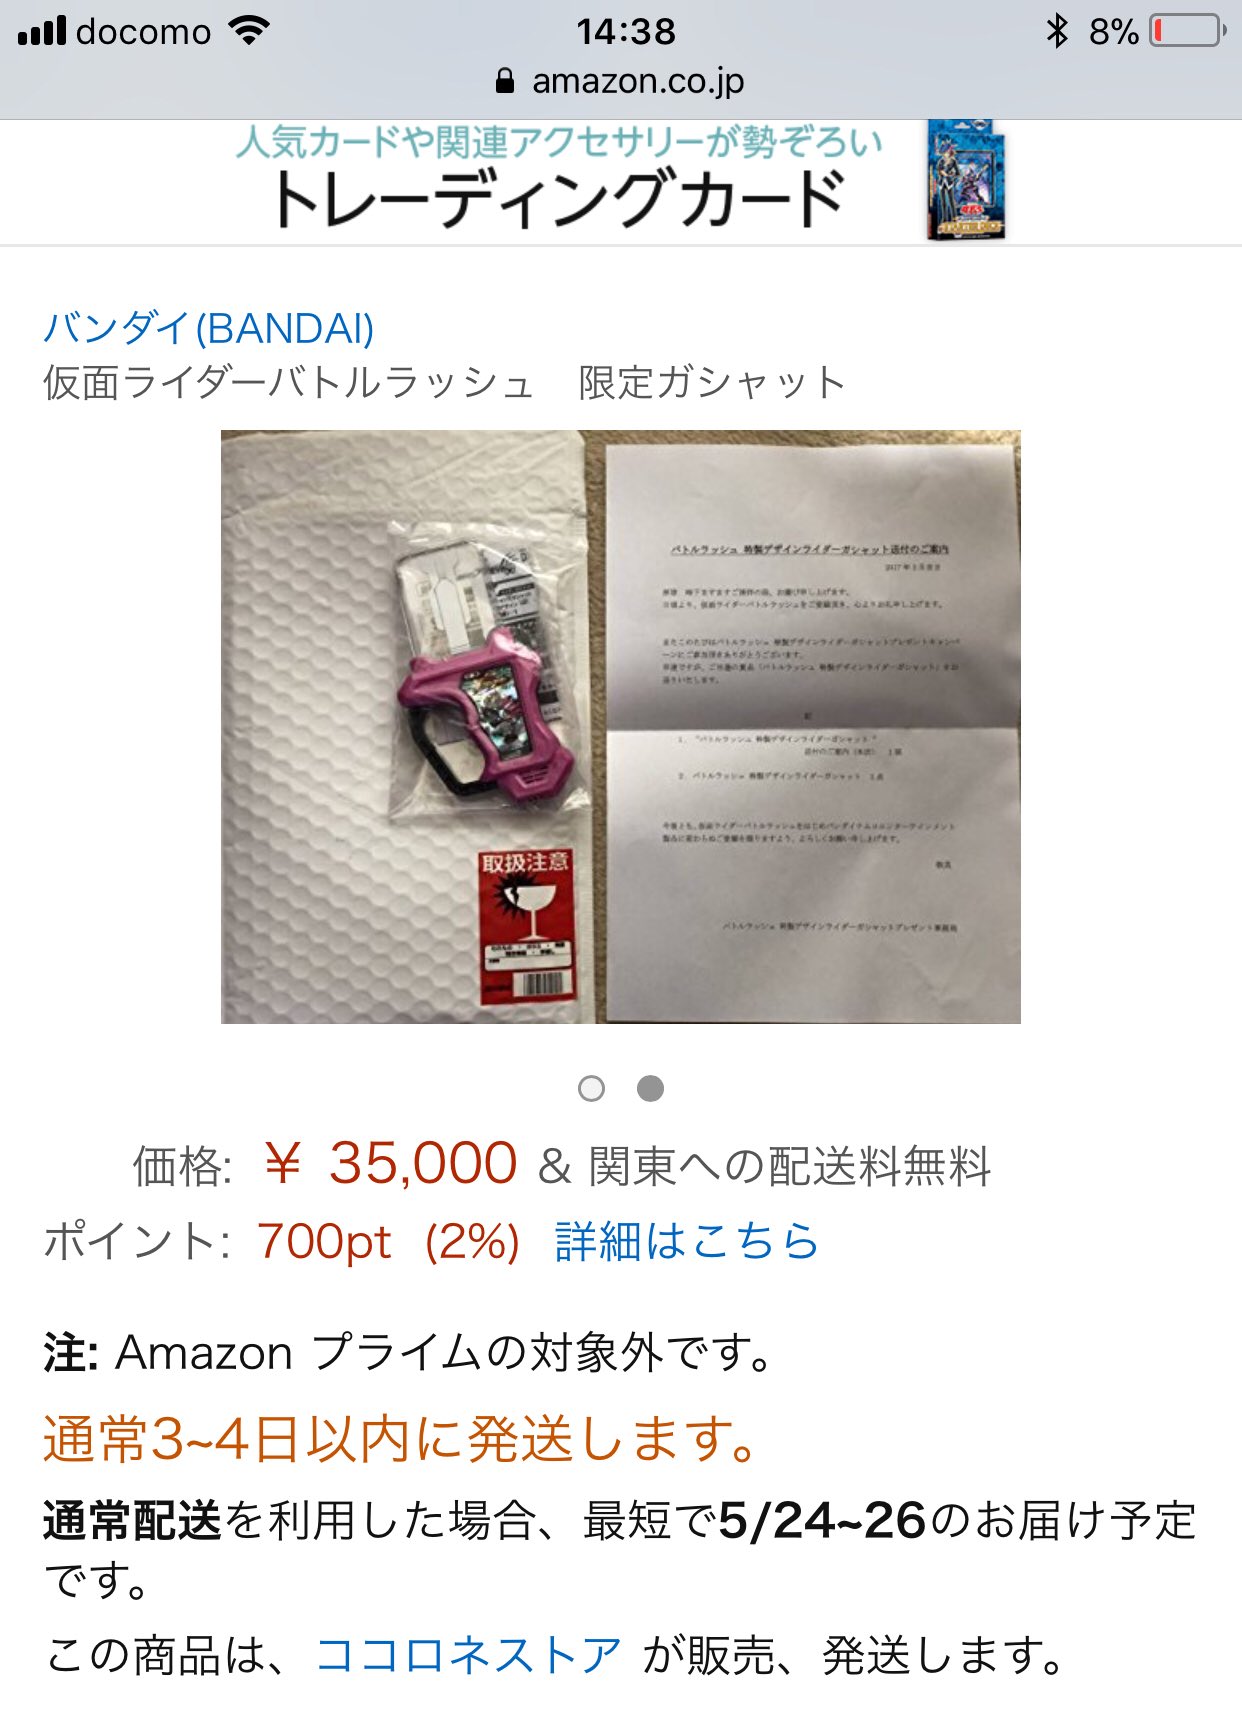Tap the ¥35,000 price text
Screen dimensions: 1242x1721
390,1164
